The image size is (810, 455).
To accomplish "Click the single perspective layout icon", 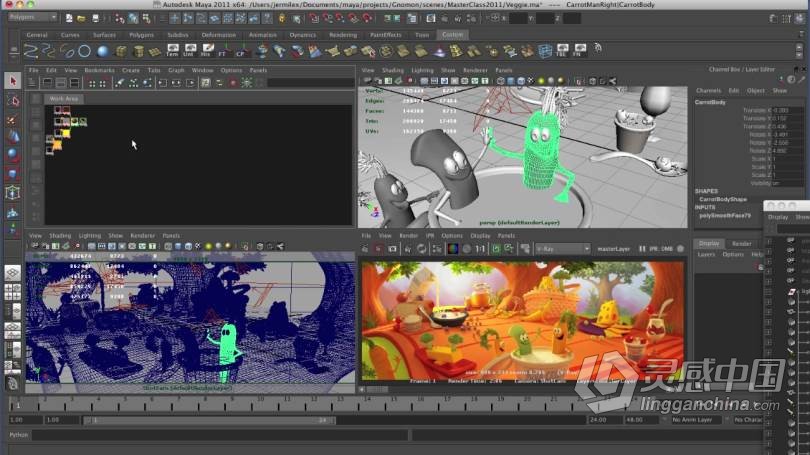I will click(12, 272).
